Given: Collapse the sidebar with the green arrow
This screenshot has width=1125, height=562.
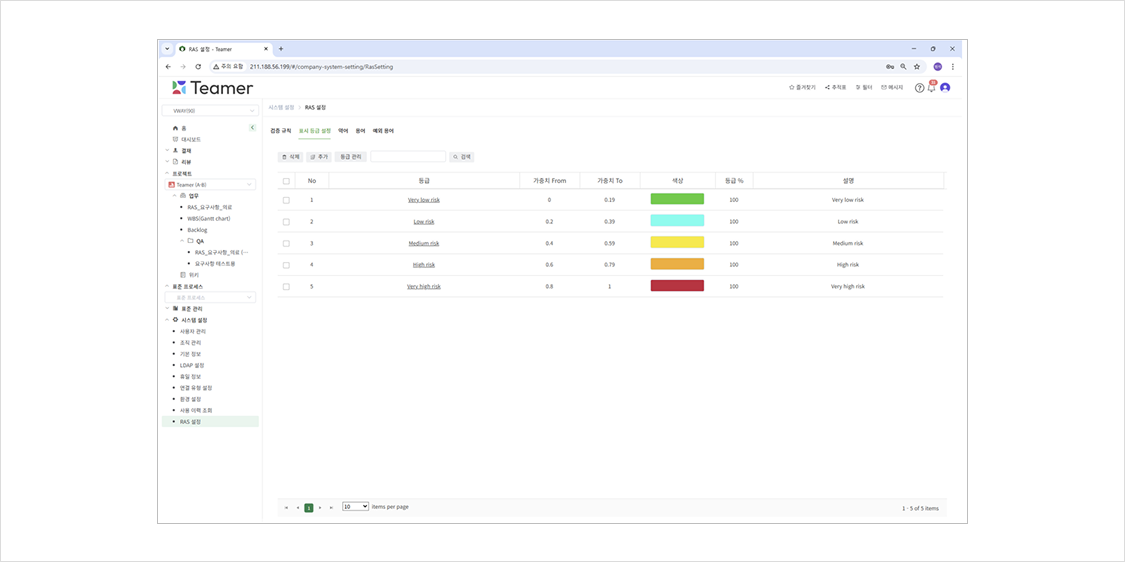Looking at the screenshot, I should [x=252, y=128].
